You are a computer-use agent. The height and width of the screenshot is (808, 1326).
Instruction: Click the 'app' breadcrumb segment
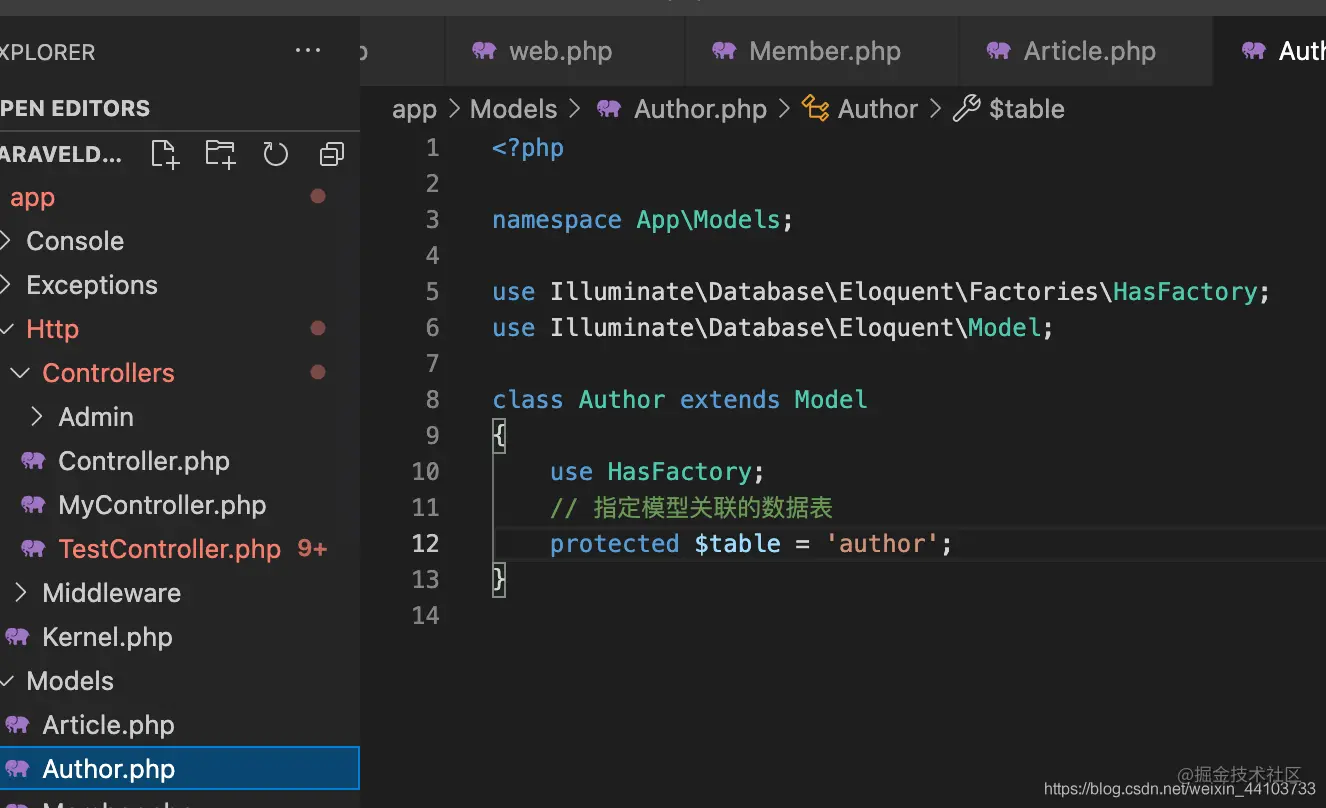pyautogui.click(x=414, y=109)
